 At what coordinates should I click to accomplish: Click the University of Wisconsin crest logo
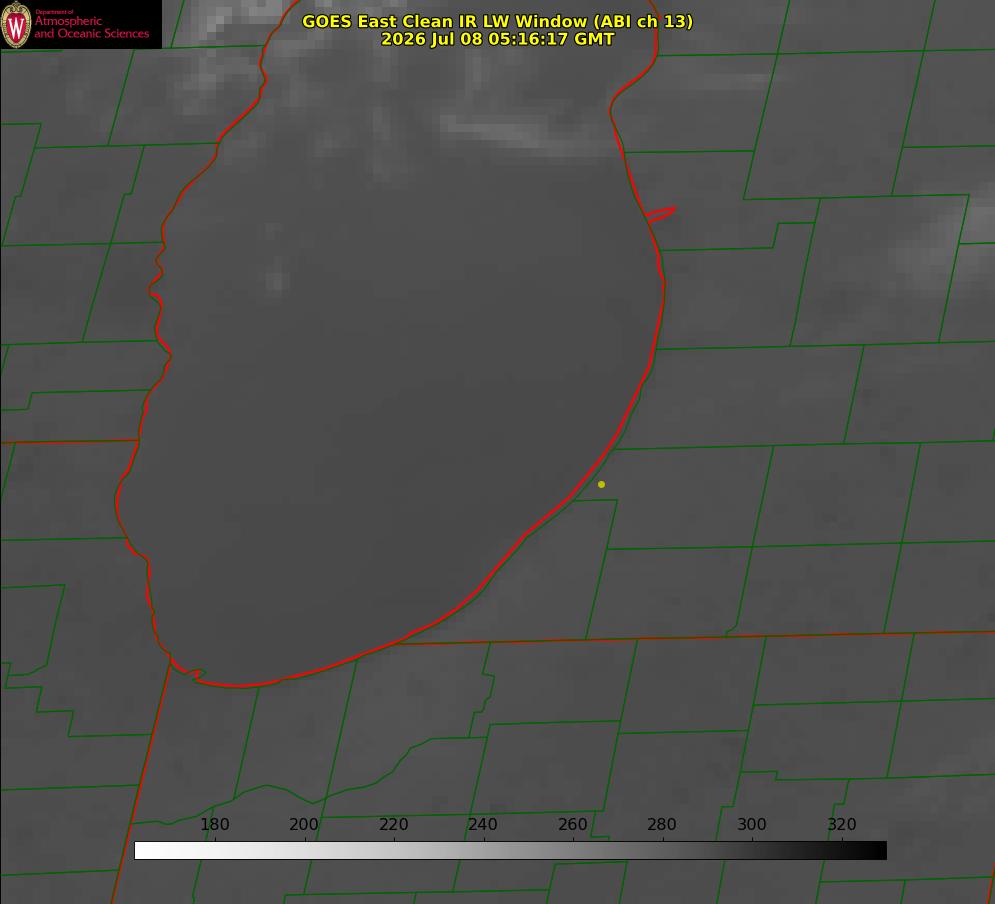16,24
